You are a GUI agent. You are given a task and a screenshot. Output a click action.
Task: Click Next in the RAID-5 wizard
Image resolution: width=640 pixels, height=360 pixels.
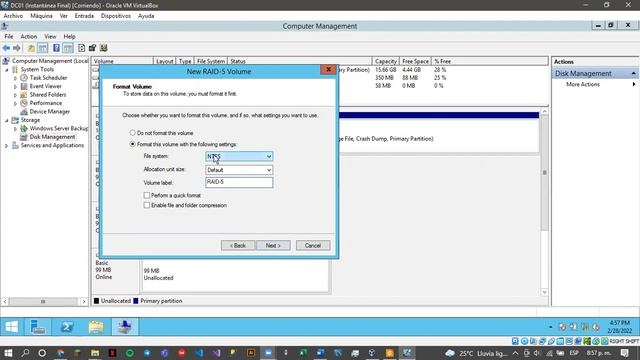(273, 245)
